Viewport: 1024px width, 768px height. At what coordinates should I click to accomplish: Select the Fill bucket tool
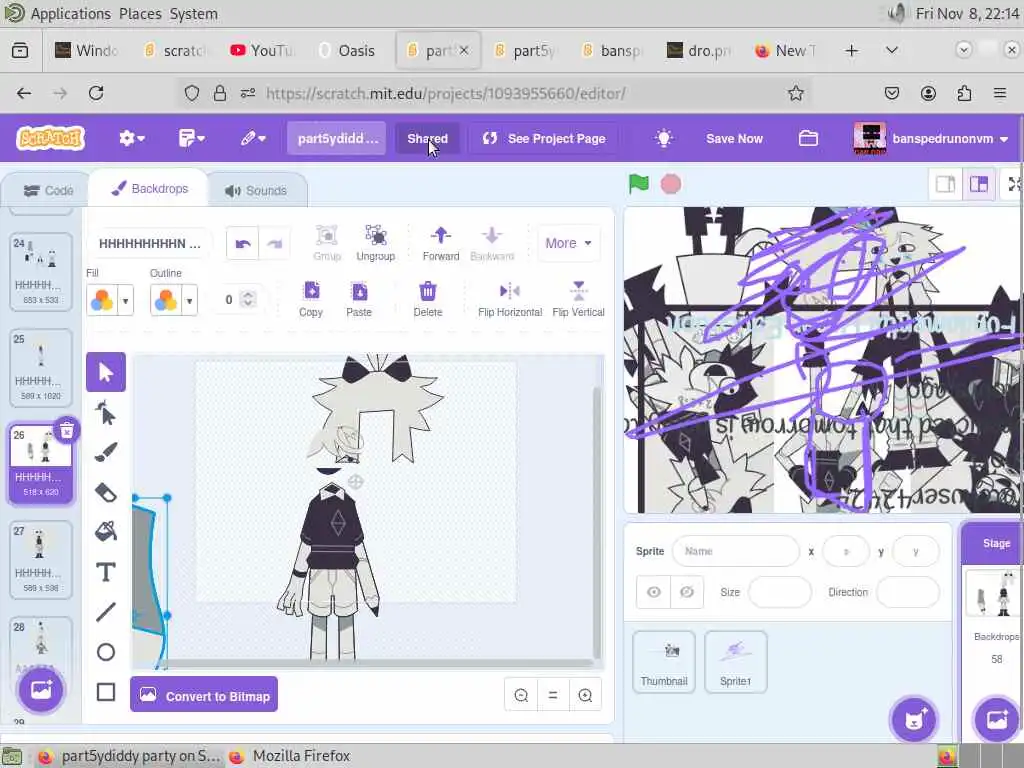(106, 532)
